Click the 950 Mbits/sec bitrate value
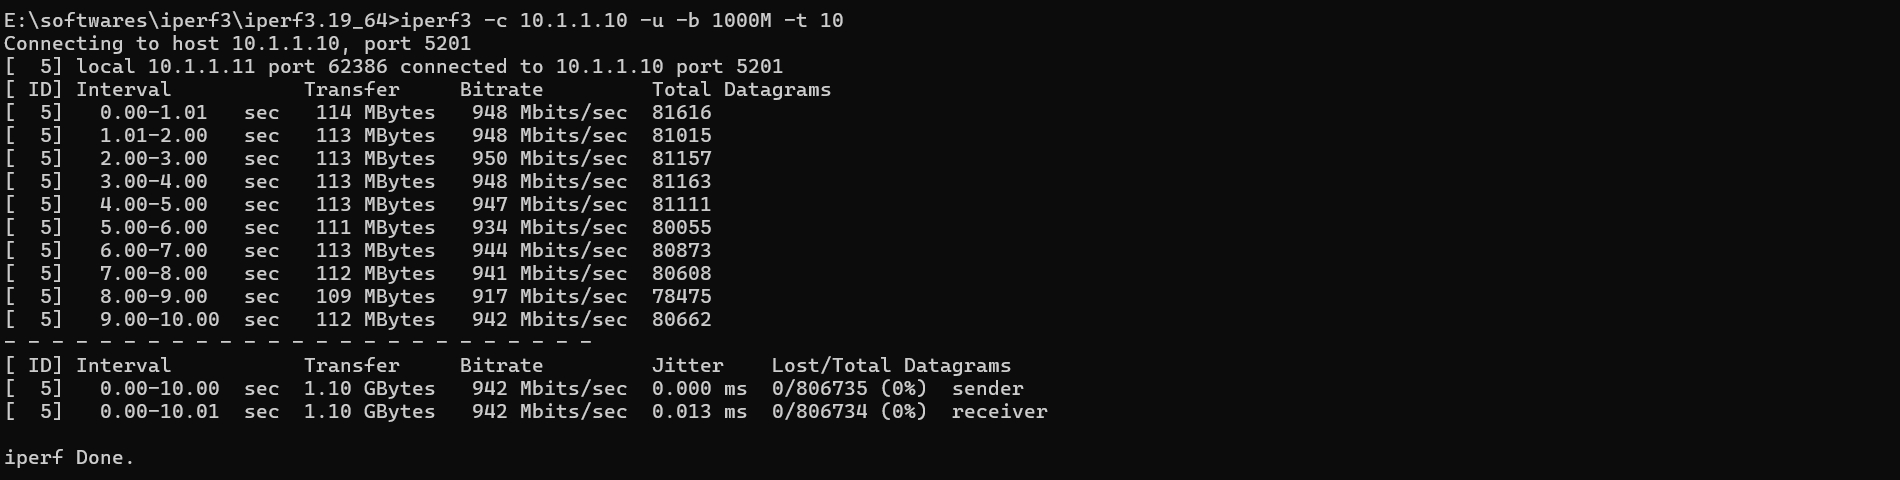 point(549,158)
